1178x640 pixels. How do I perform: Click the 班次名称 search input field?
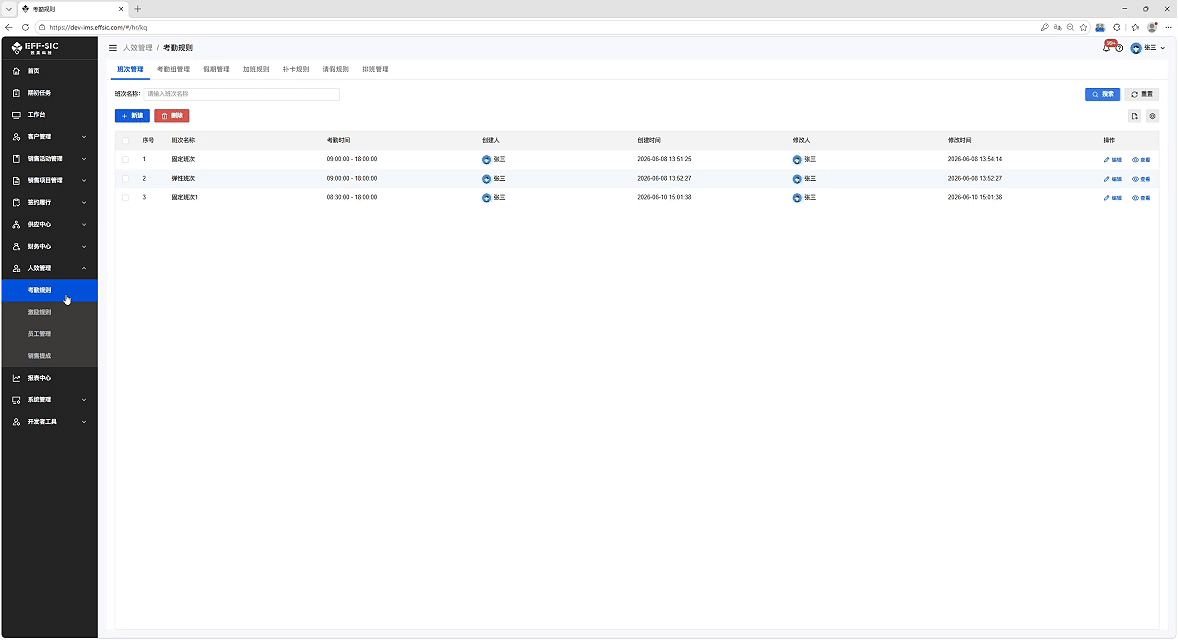[x=241, y=94]
